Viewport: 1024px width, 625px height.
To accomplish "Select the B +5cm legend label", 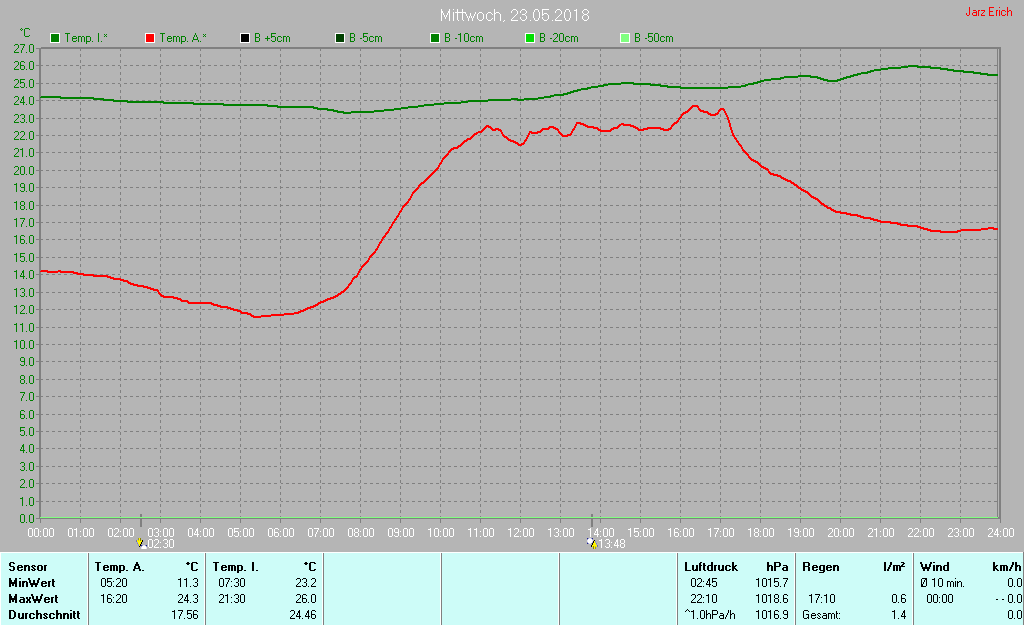I will pos(272,38).
